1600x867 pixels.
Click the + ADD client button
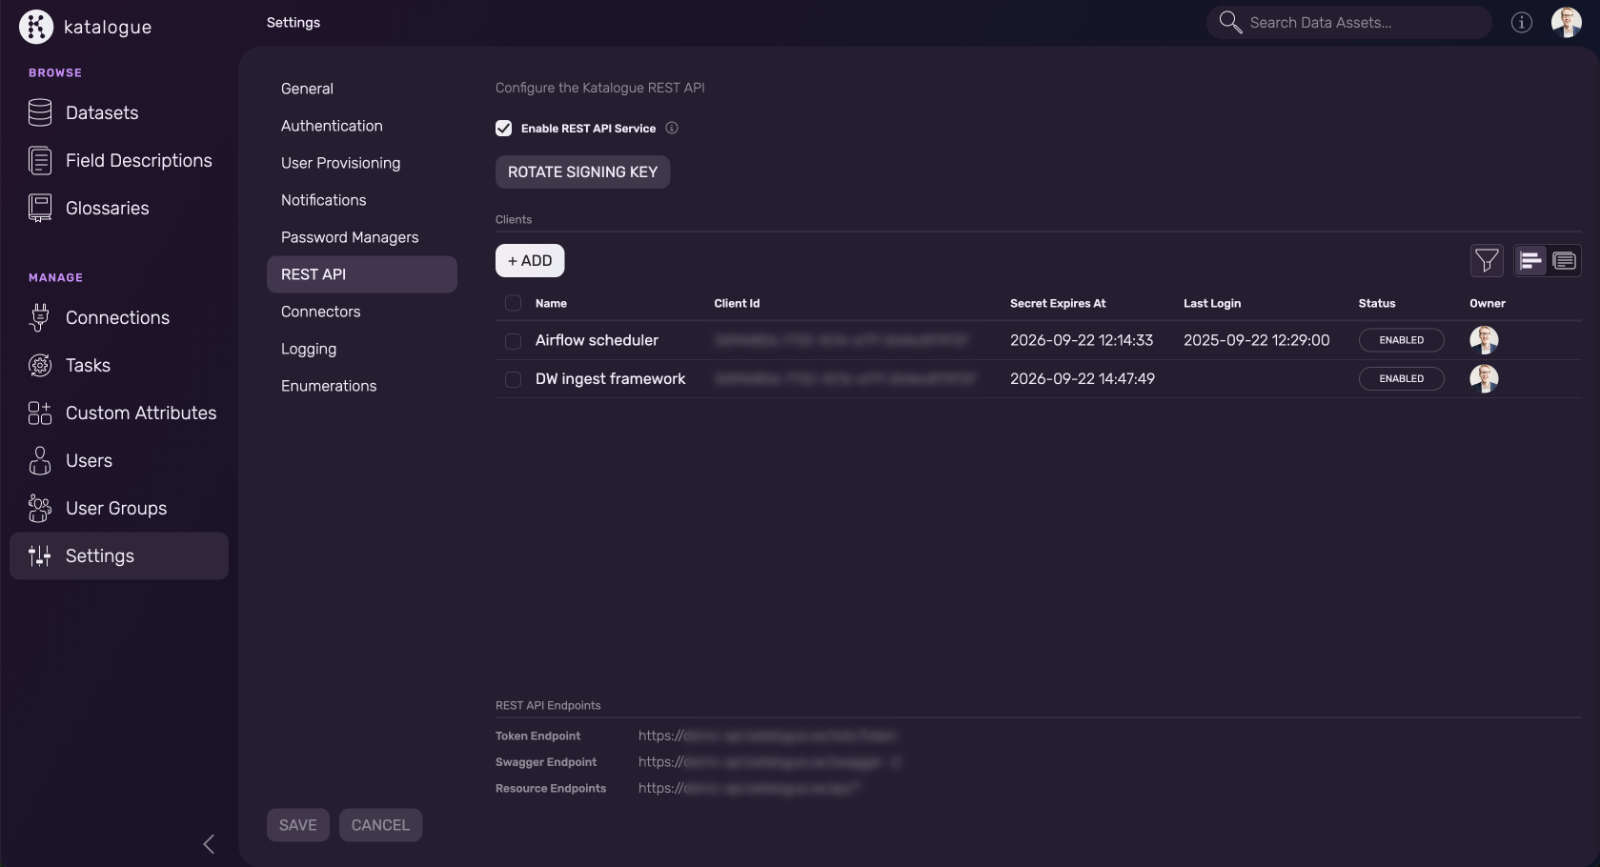pos(530,261)
